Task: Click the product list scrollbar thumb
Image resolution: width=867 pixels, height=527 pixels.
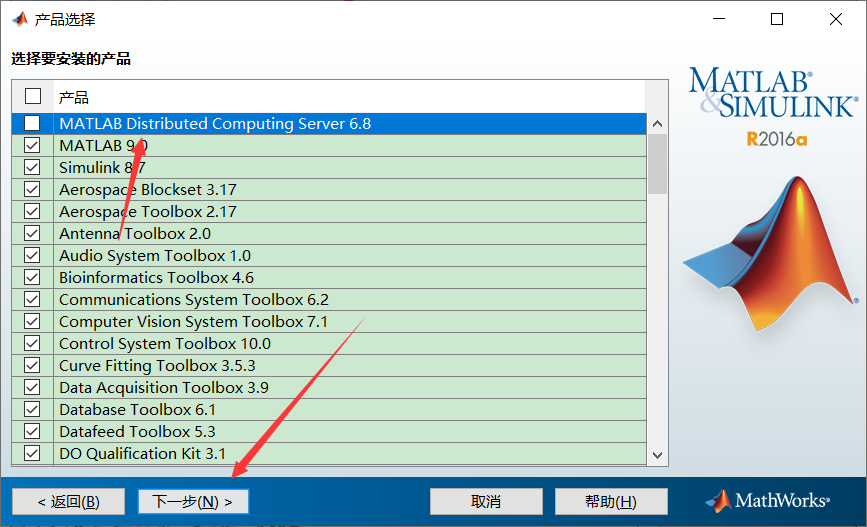Action: [x=657, y=164]
